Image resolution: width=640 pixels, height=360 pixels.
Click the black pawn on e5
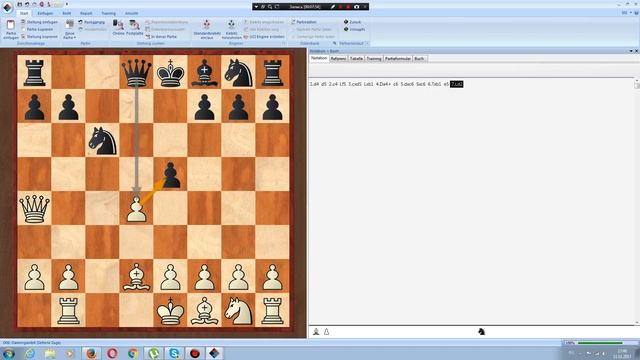point(171,175)
